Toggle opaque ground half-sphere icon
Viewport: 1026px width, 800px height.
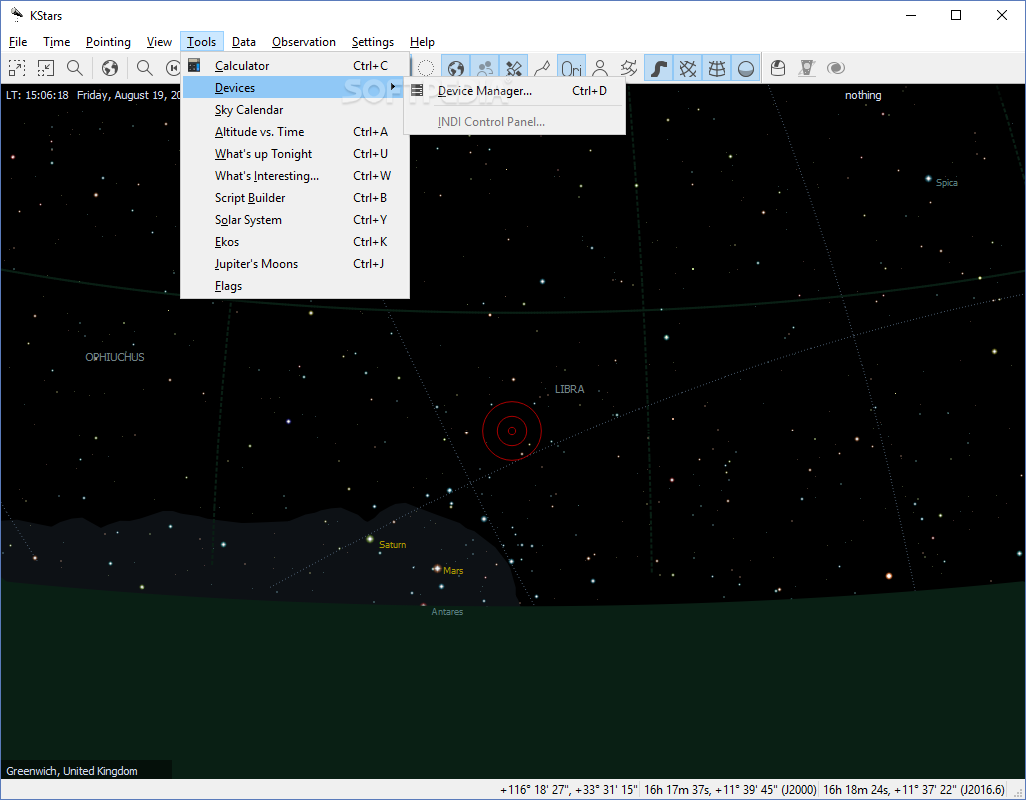coord(745,68)
